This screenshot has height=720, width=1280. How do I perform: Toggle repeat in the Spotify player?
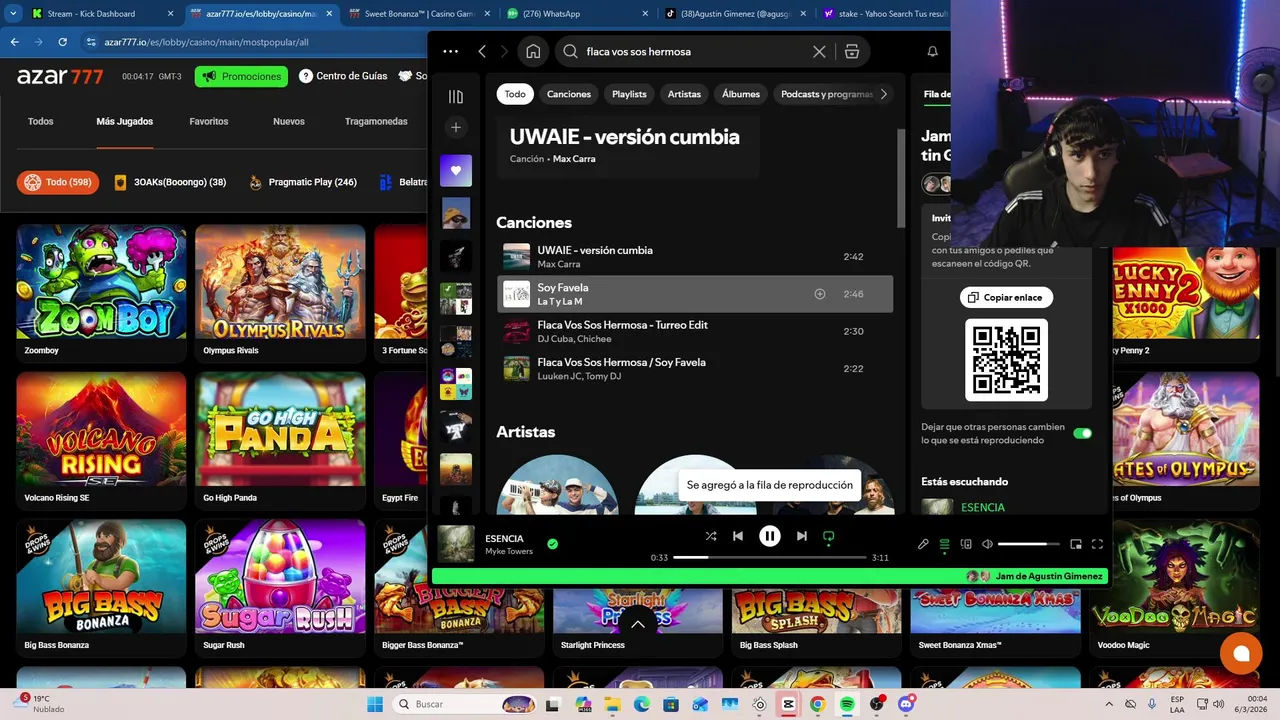pyautogui.click(x=828, y=537)
